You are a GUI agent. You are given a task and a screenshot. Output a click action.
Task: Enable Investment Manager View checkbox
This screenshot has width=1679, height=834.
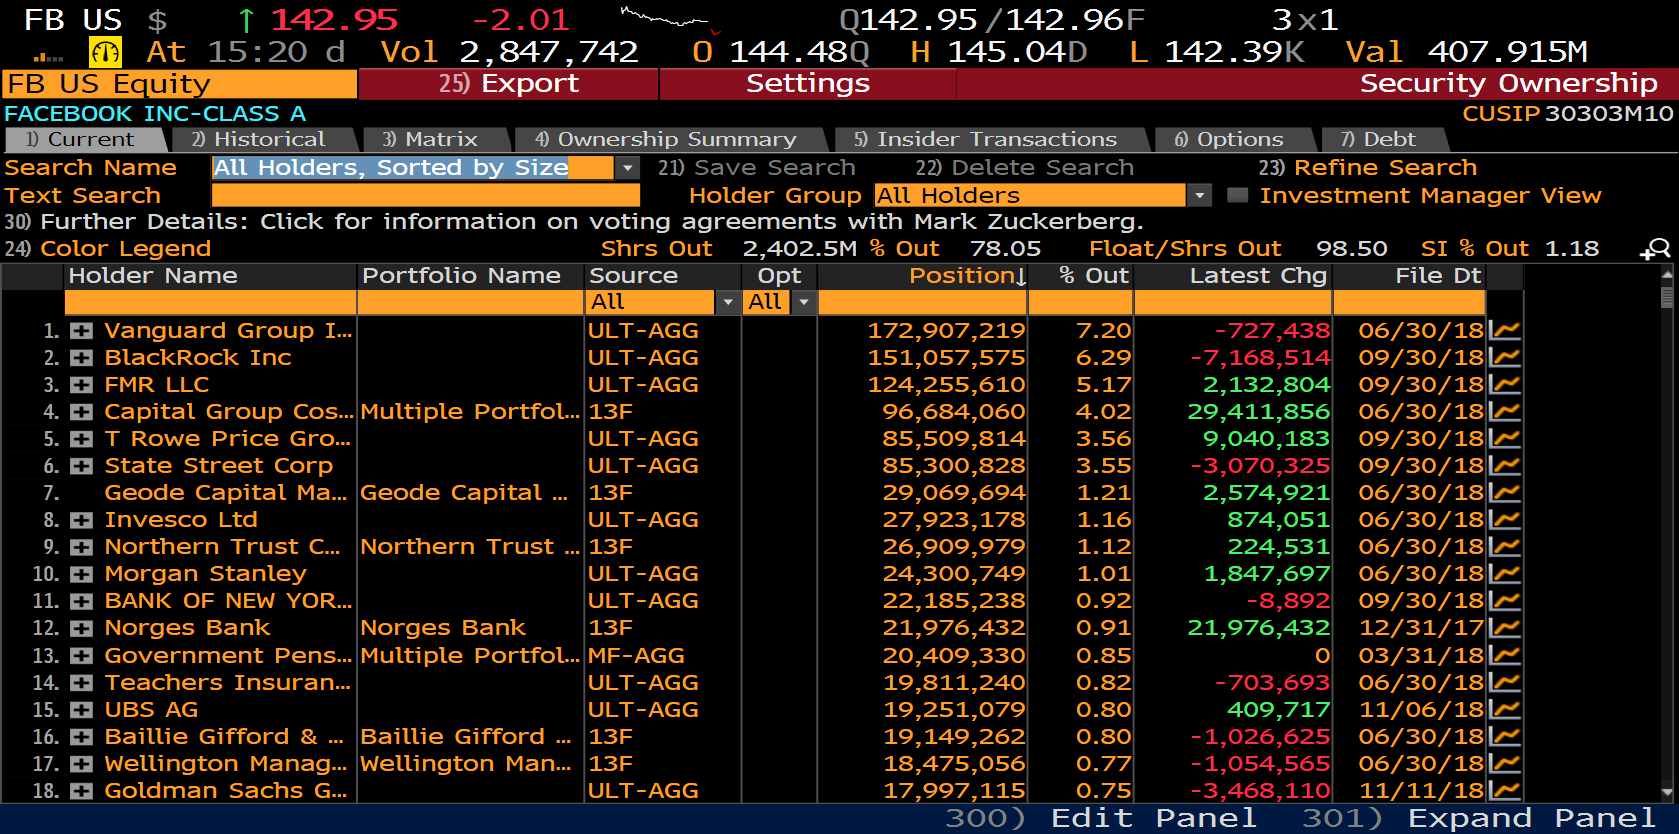coord(1237,196)
